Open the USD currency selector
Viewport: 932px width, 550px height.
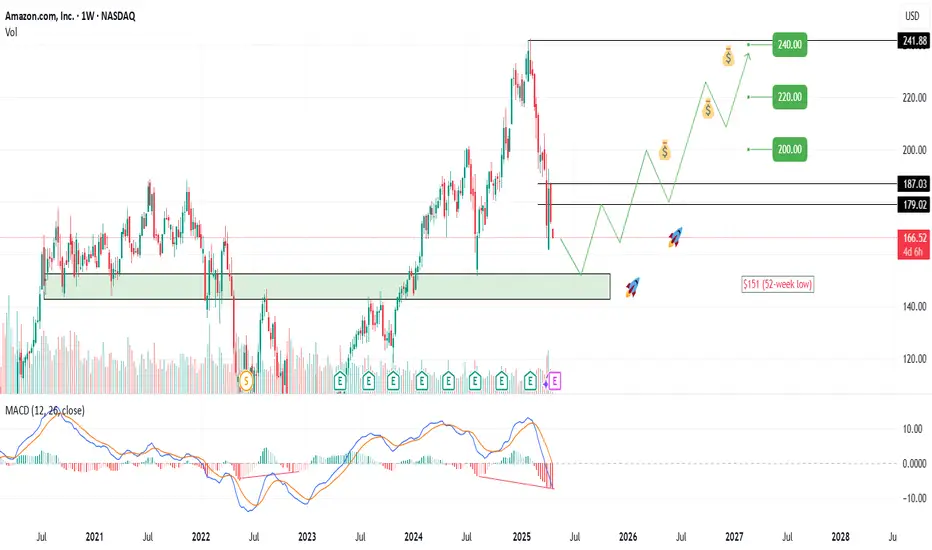click(x=912, y=16)
